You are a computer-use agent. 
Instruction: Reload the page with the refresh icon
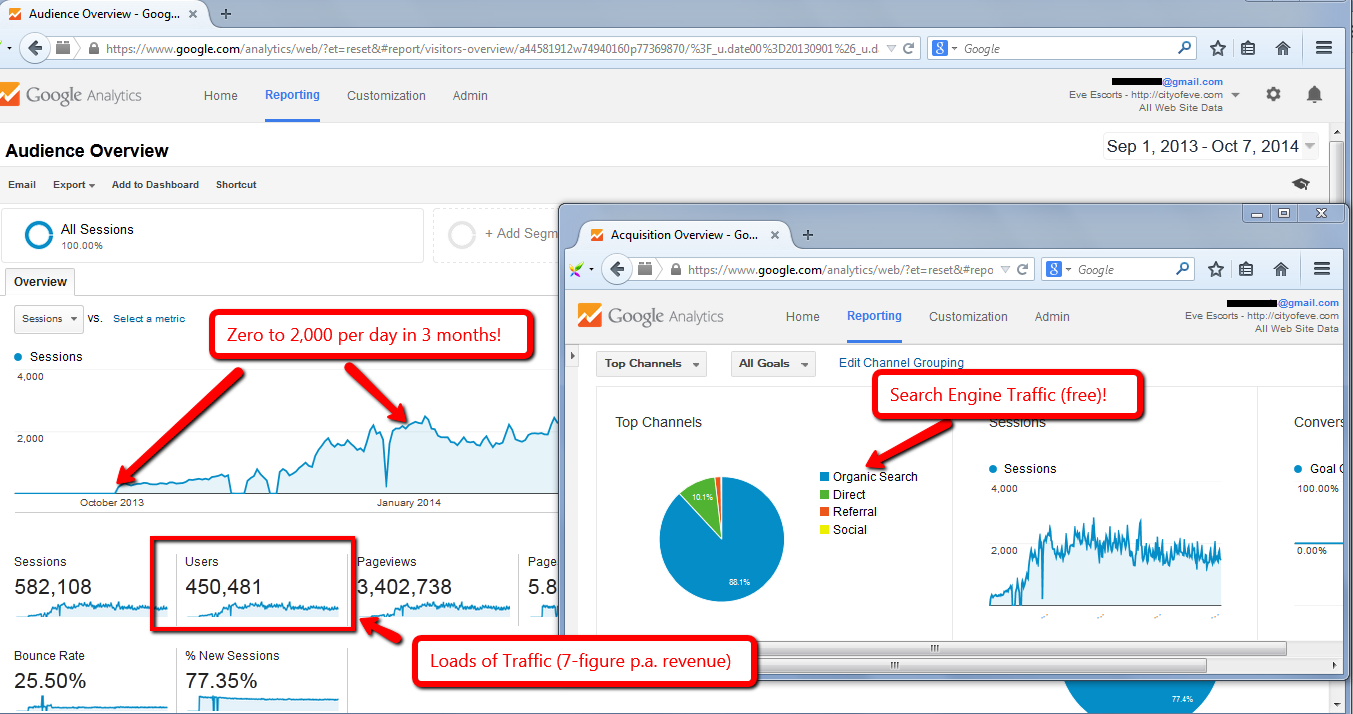pos(906,47)
